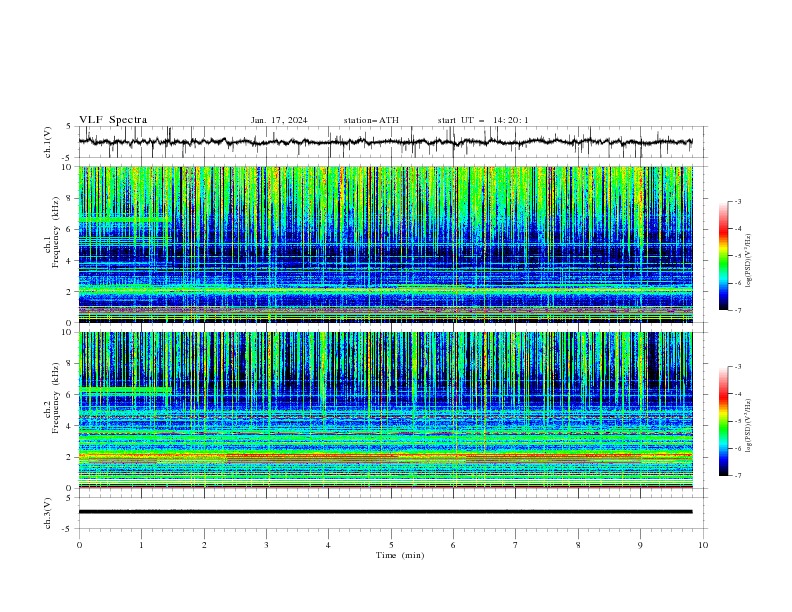792x612 pixels.
Task: Click the "10" kHz tick of ch.1 spectrogram
Action: (68, 167)
